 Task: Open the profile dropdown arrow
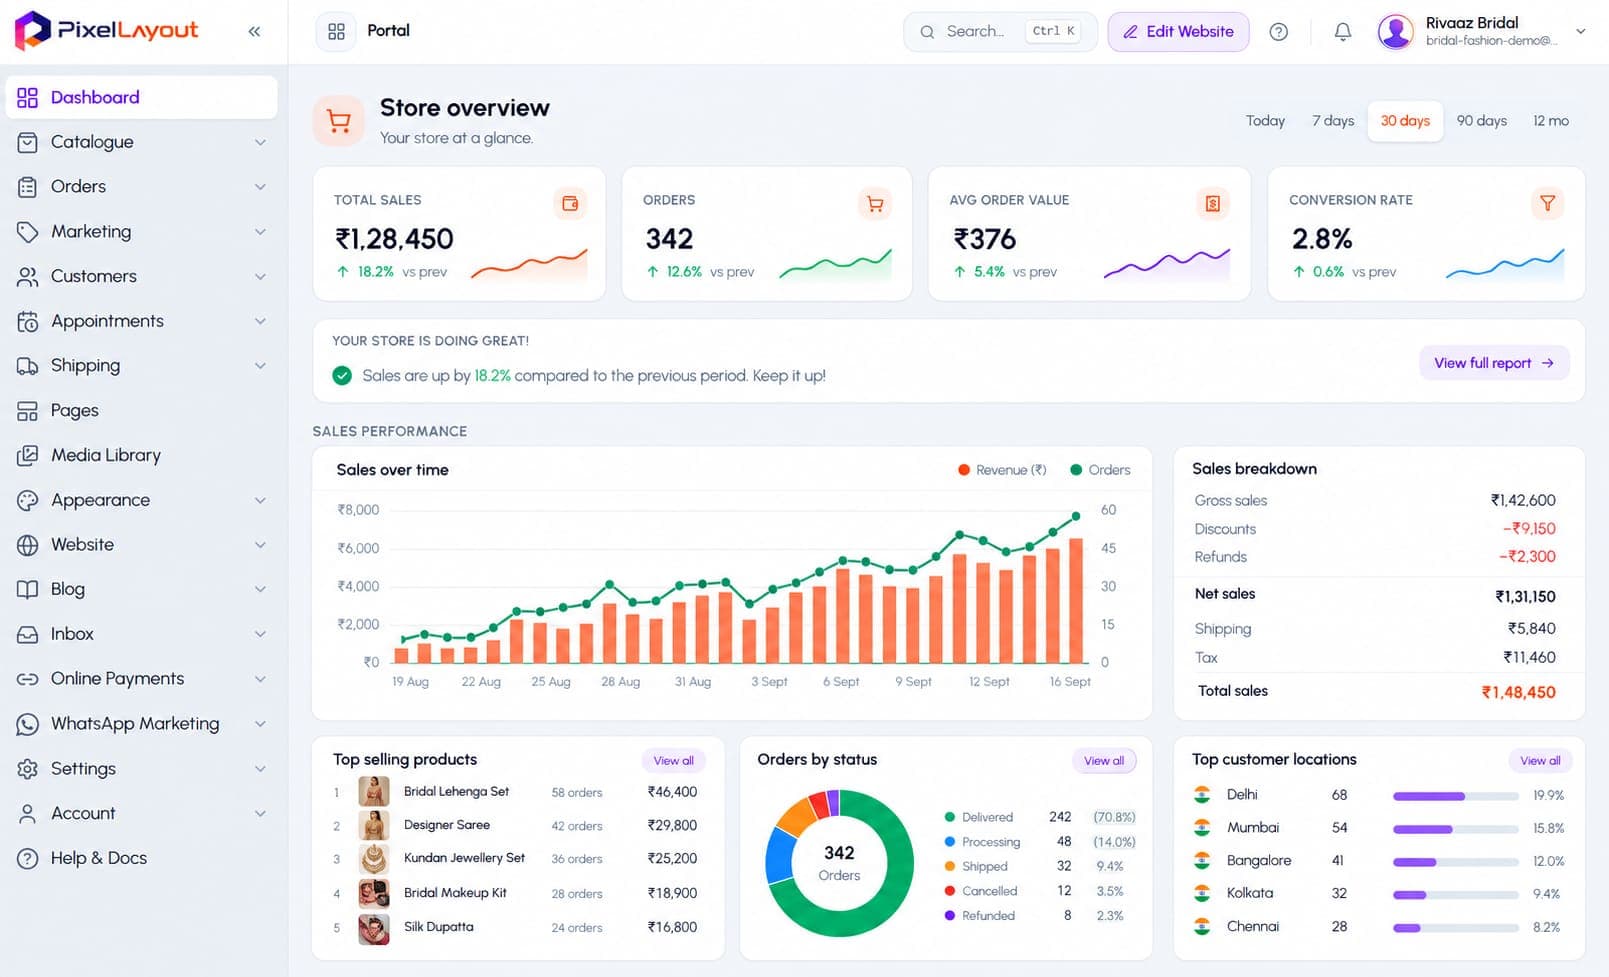[1581, 31]
